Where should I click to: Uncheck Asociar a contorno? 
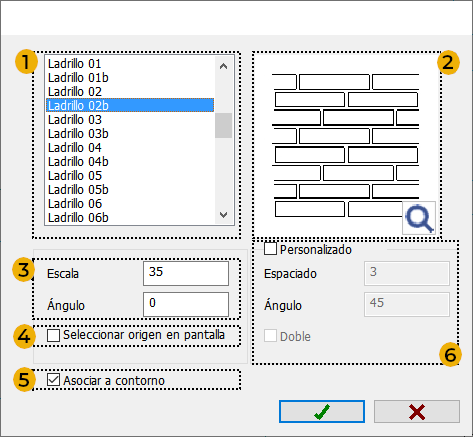53,380
